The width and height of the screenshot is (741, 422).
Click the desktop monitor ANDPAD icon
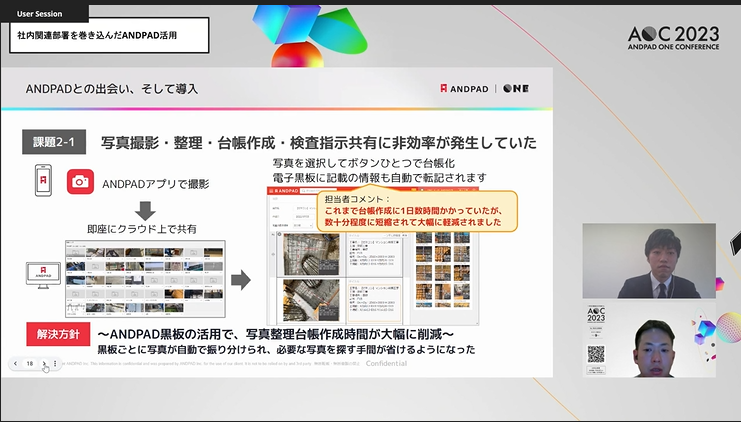pos(43,275)
